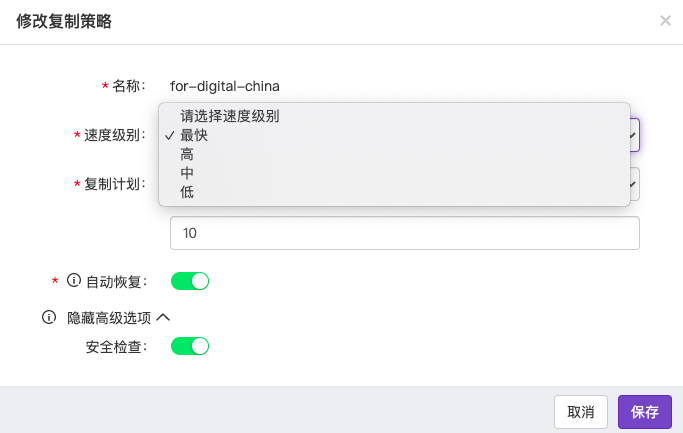Click the 复制计划 dropdown arrow
Image resolution: width=683 pixels, height=433 pixels.
click(x=632, y=184)
